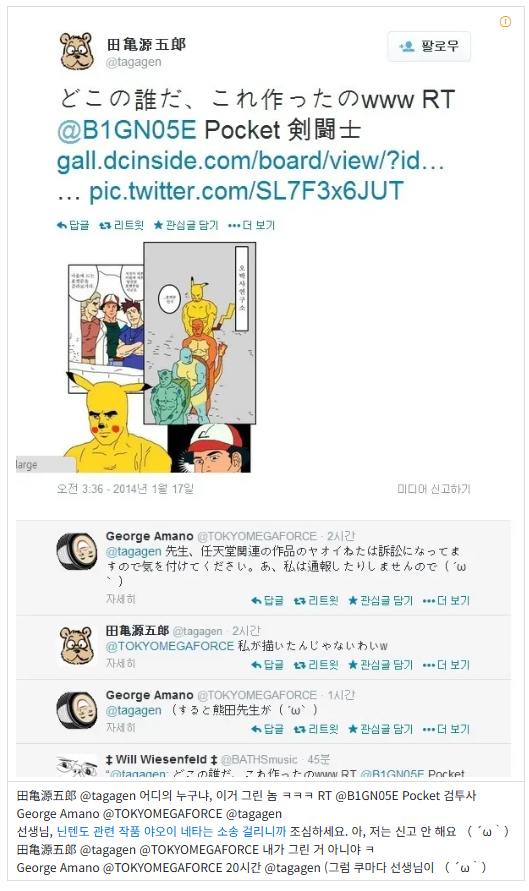529x891 pixels.
Task: Open the gall.dcinside.com board link
Action: 250,161
